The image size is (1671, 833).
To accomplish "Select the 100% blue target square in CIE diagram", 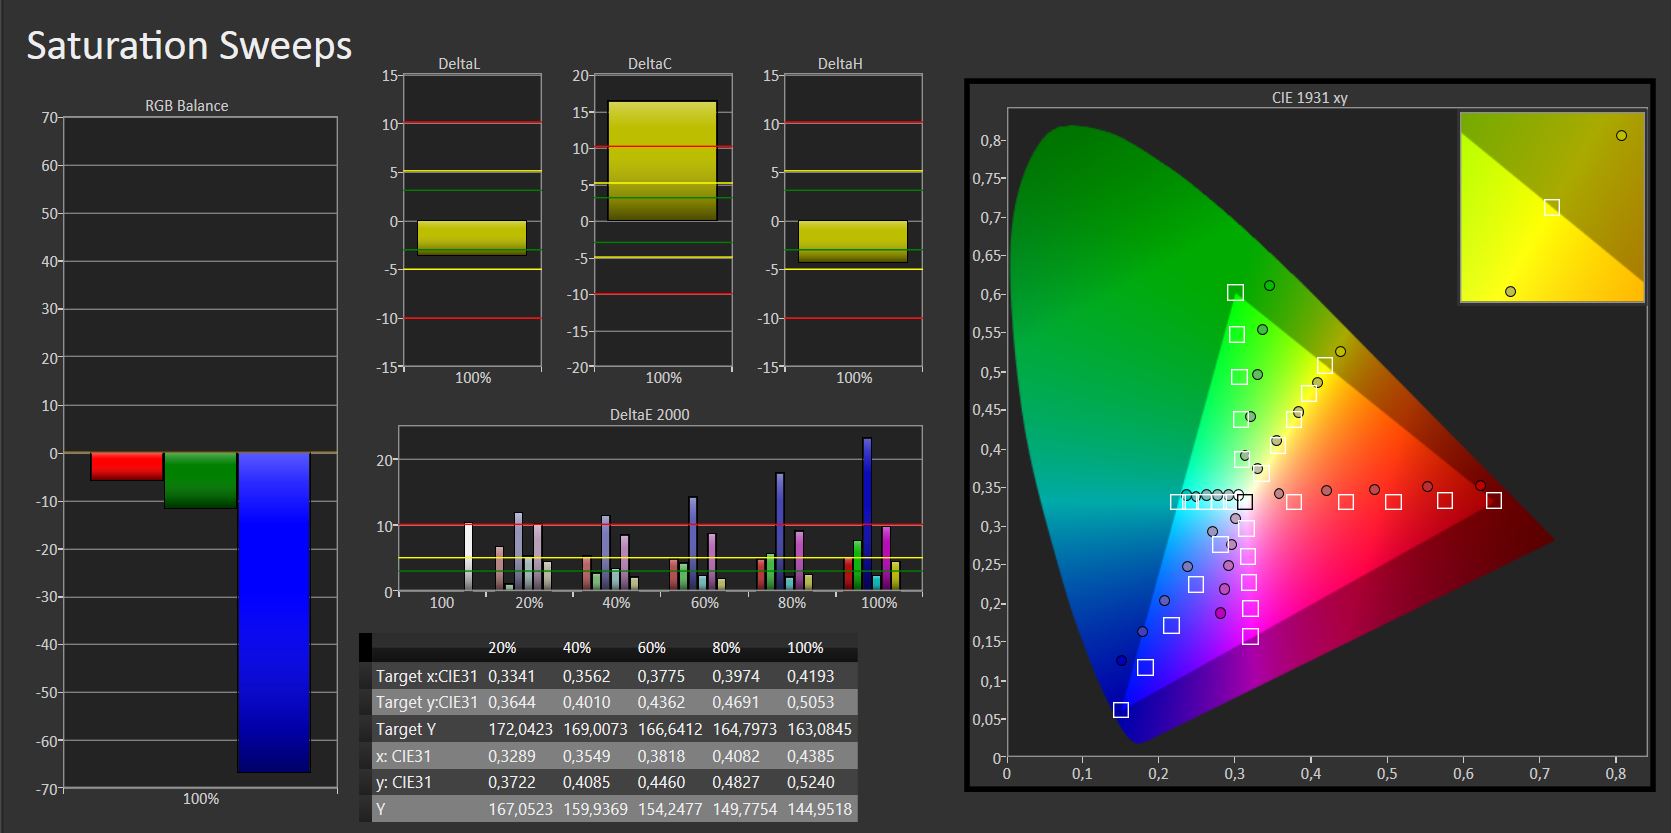I will 1121,709.
